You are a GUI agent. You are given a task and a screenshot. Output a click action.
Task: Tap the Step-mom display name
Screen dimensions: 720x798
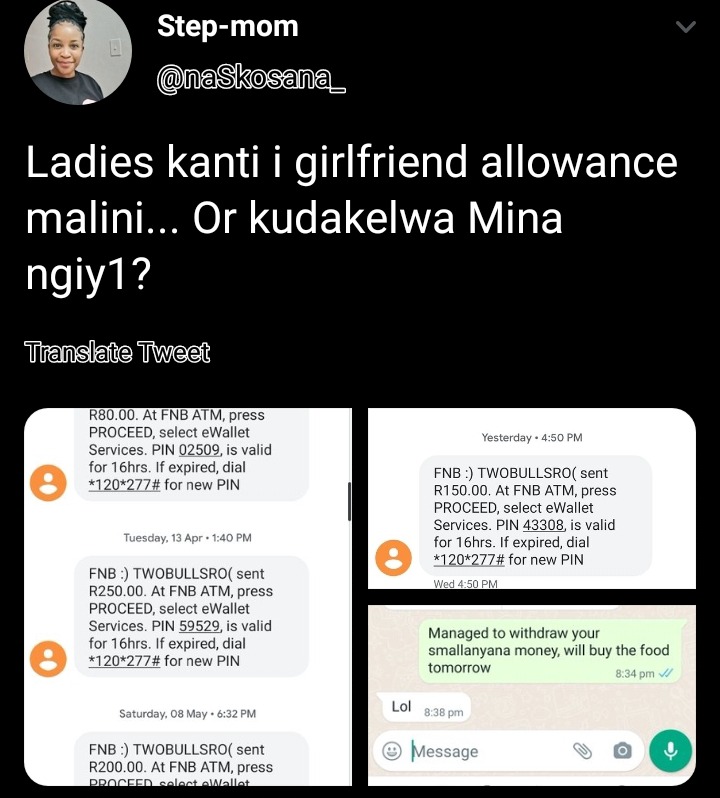point(227,26)
